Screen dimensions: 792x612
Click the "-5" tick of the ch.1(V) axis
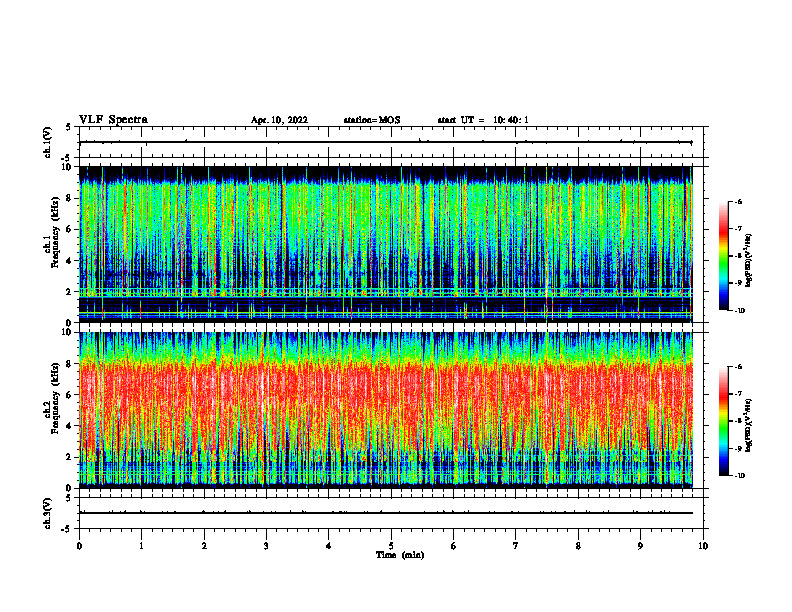(68, 158)
